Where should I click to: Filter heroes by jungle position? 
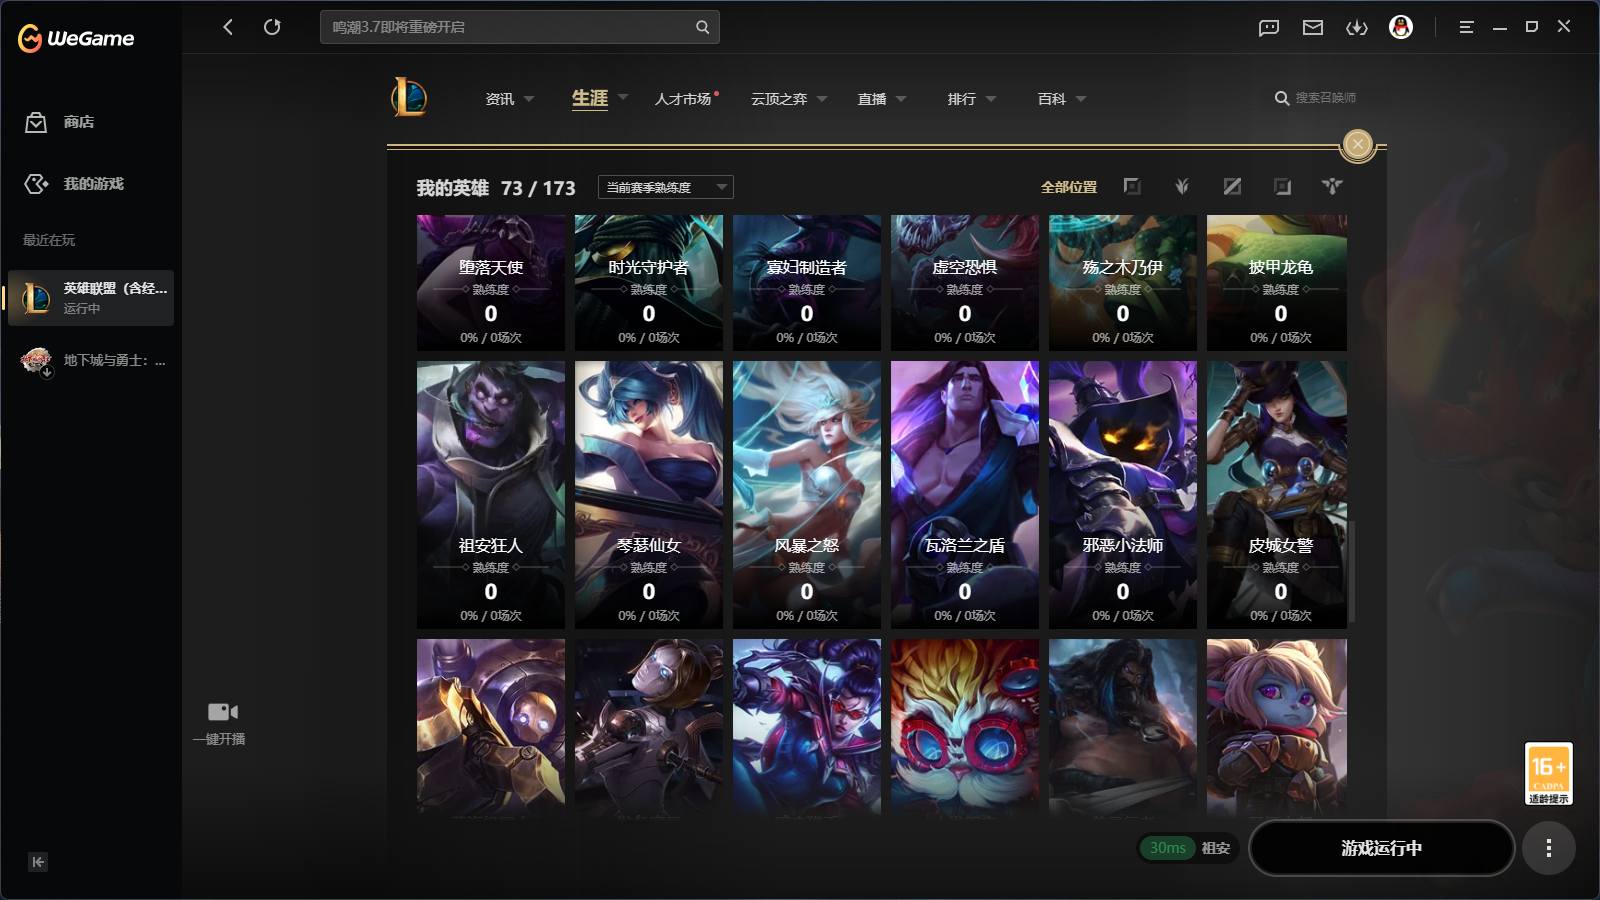(1182, 186)
